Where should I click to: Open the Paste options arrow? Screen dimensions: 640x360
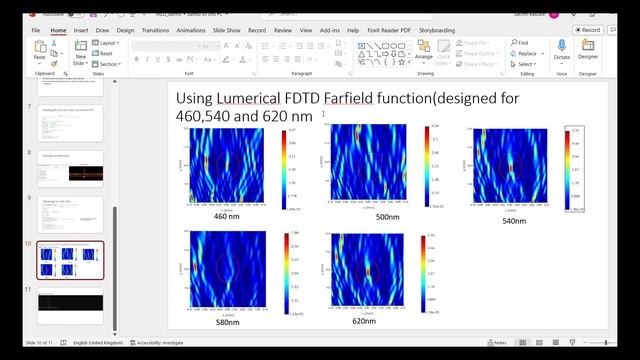40,64
